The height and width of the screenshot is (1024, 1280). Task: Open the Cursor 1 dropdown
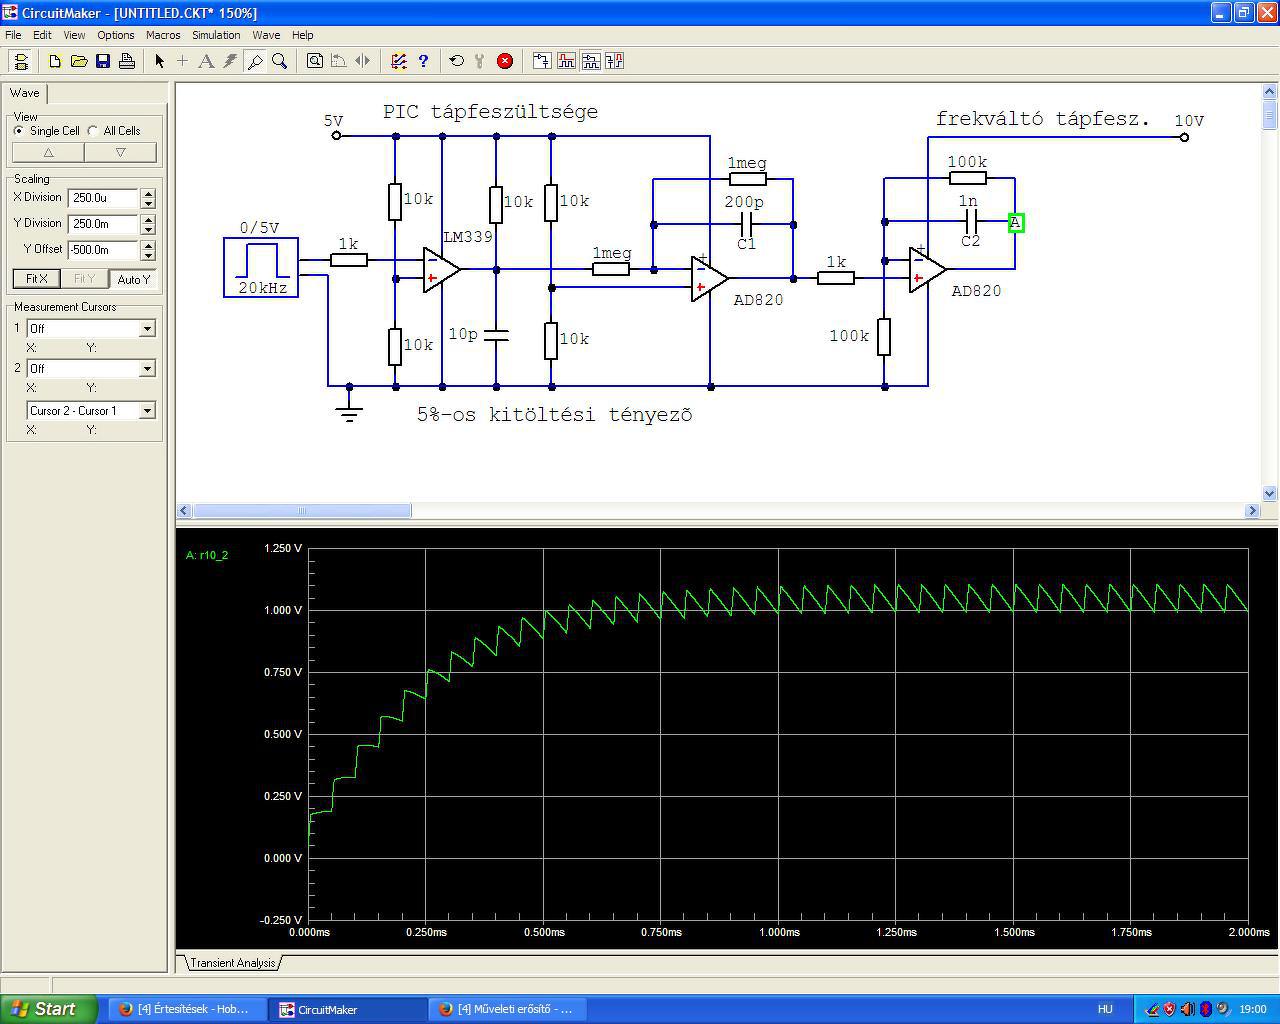147,328
